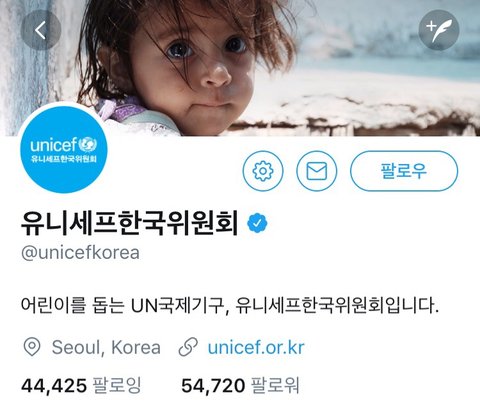This screenshot has height=410, width=480.
Task: Tap the chain link icon beside website
Action: [188, 347]
